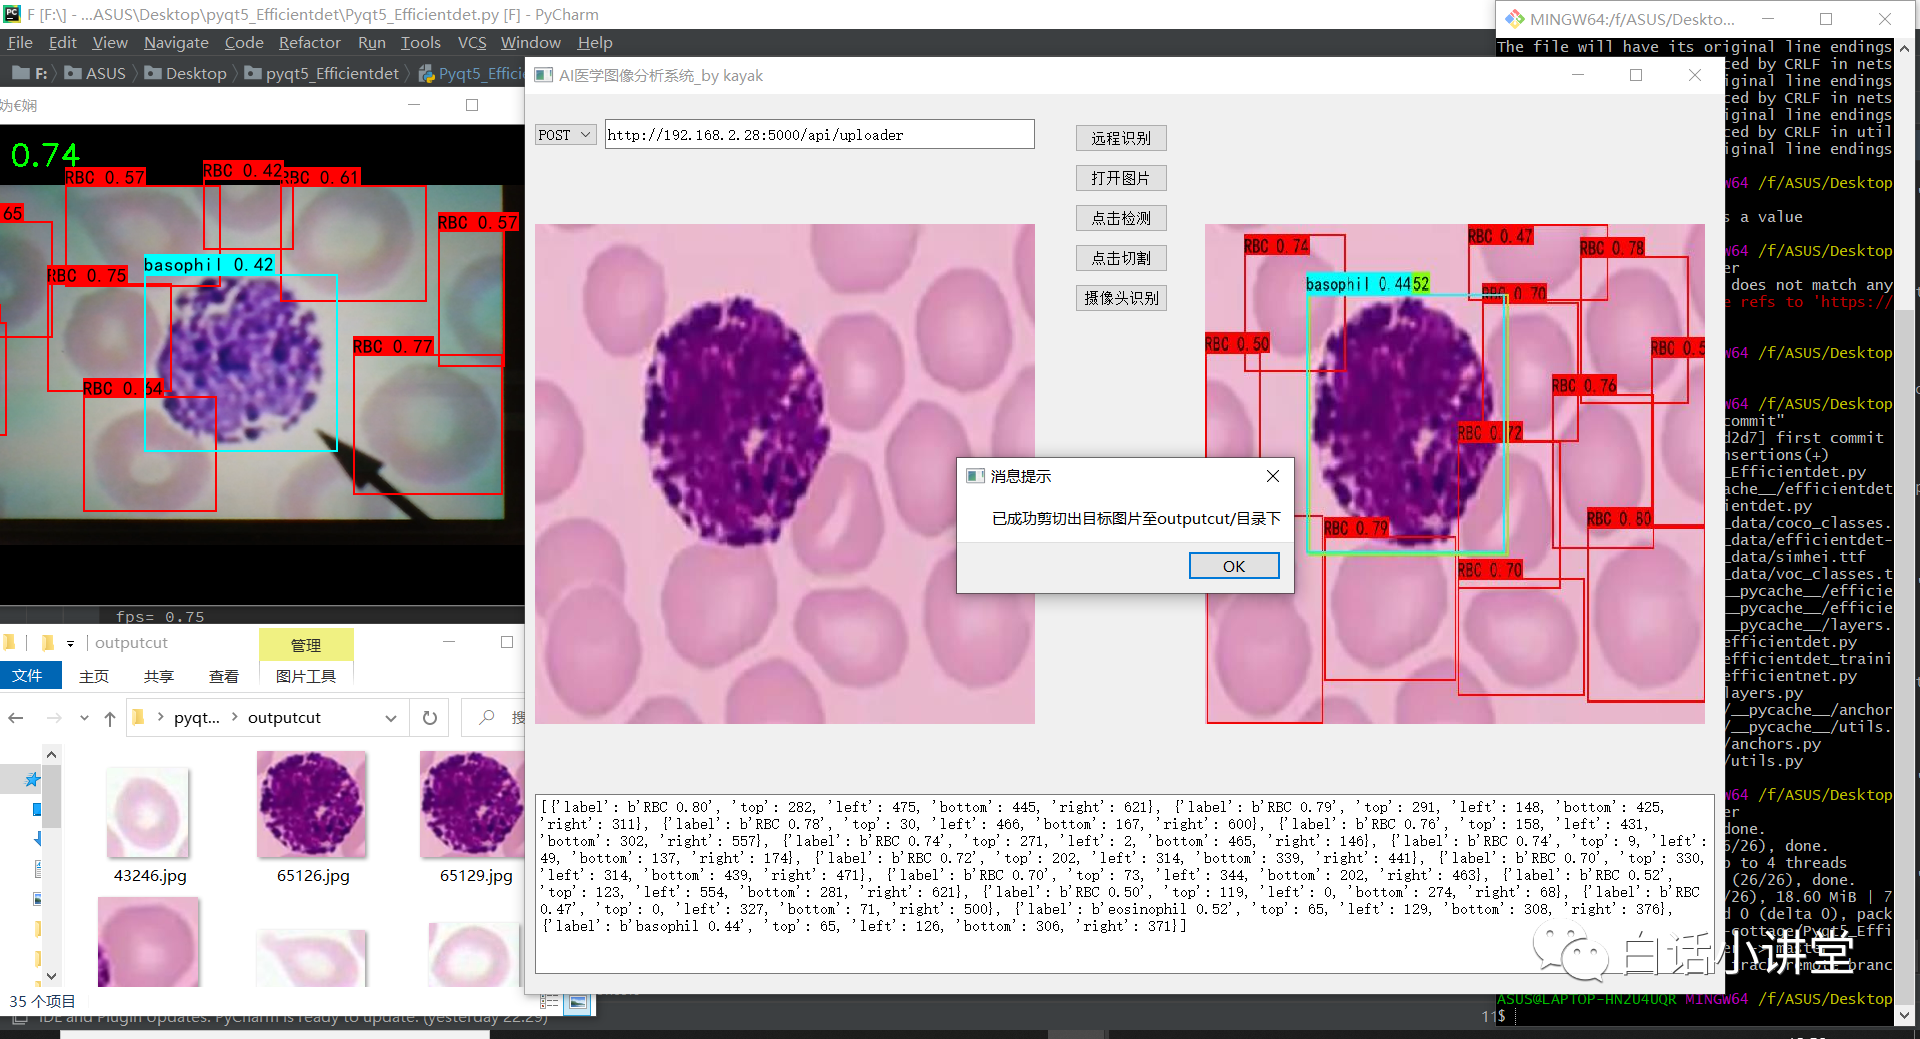This screenshot has width=1920, height=1039.
Task: Click the 摄像头识别 camera recognition button
Action: (1121, 298)
